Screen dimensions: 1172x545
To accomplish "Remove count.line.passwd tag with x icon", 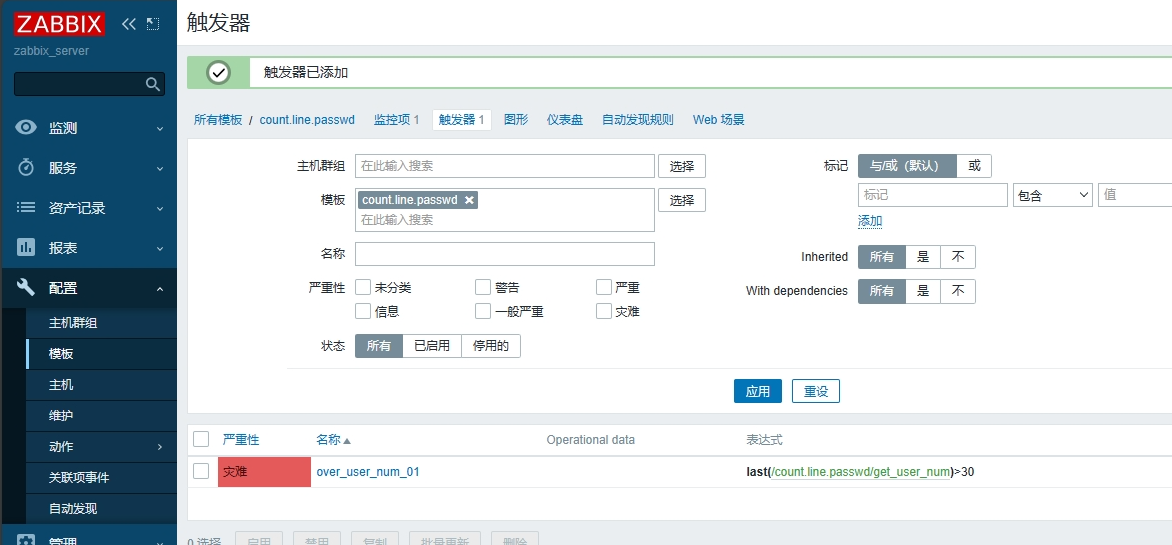I will pos(469,200).
